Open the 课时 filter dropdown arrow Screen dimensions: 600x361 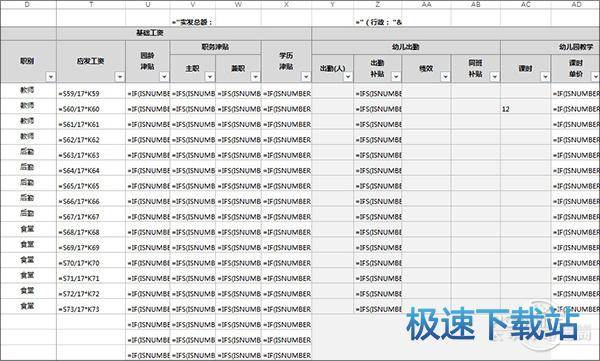[545, 77]
